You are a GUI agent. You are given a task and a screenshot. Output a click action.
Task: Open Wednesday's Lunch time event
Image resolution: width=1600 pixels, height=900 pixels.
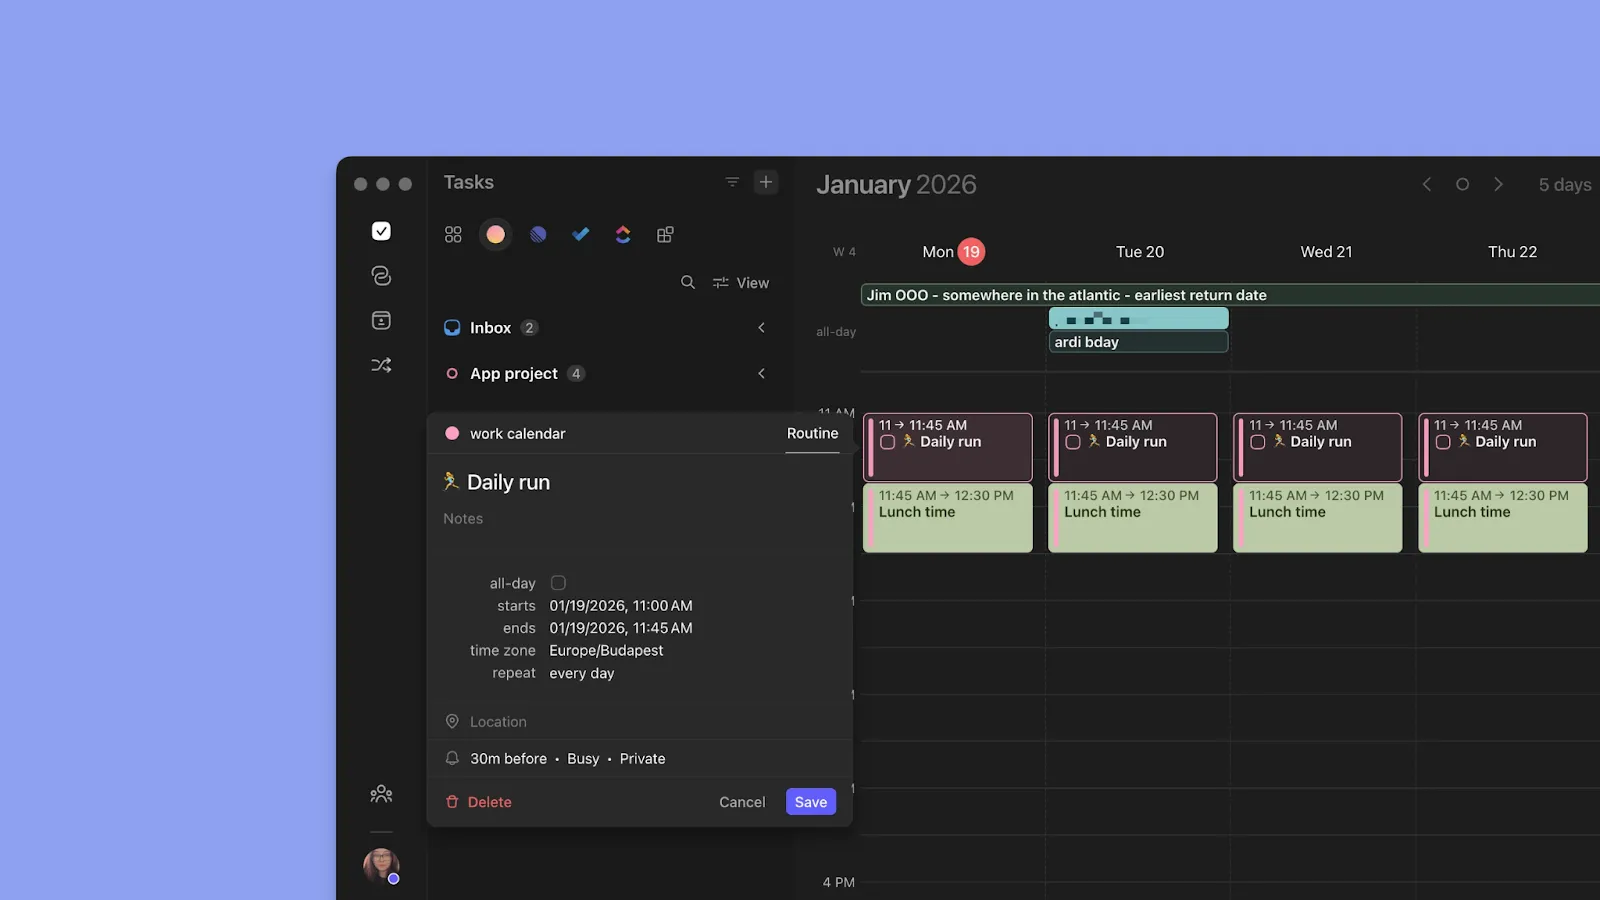(1318, 518)
